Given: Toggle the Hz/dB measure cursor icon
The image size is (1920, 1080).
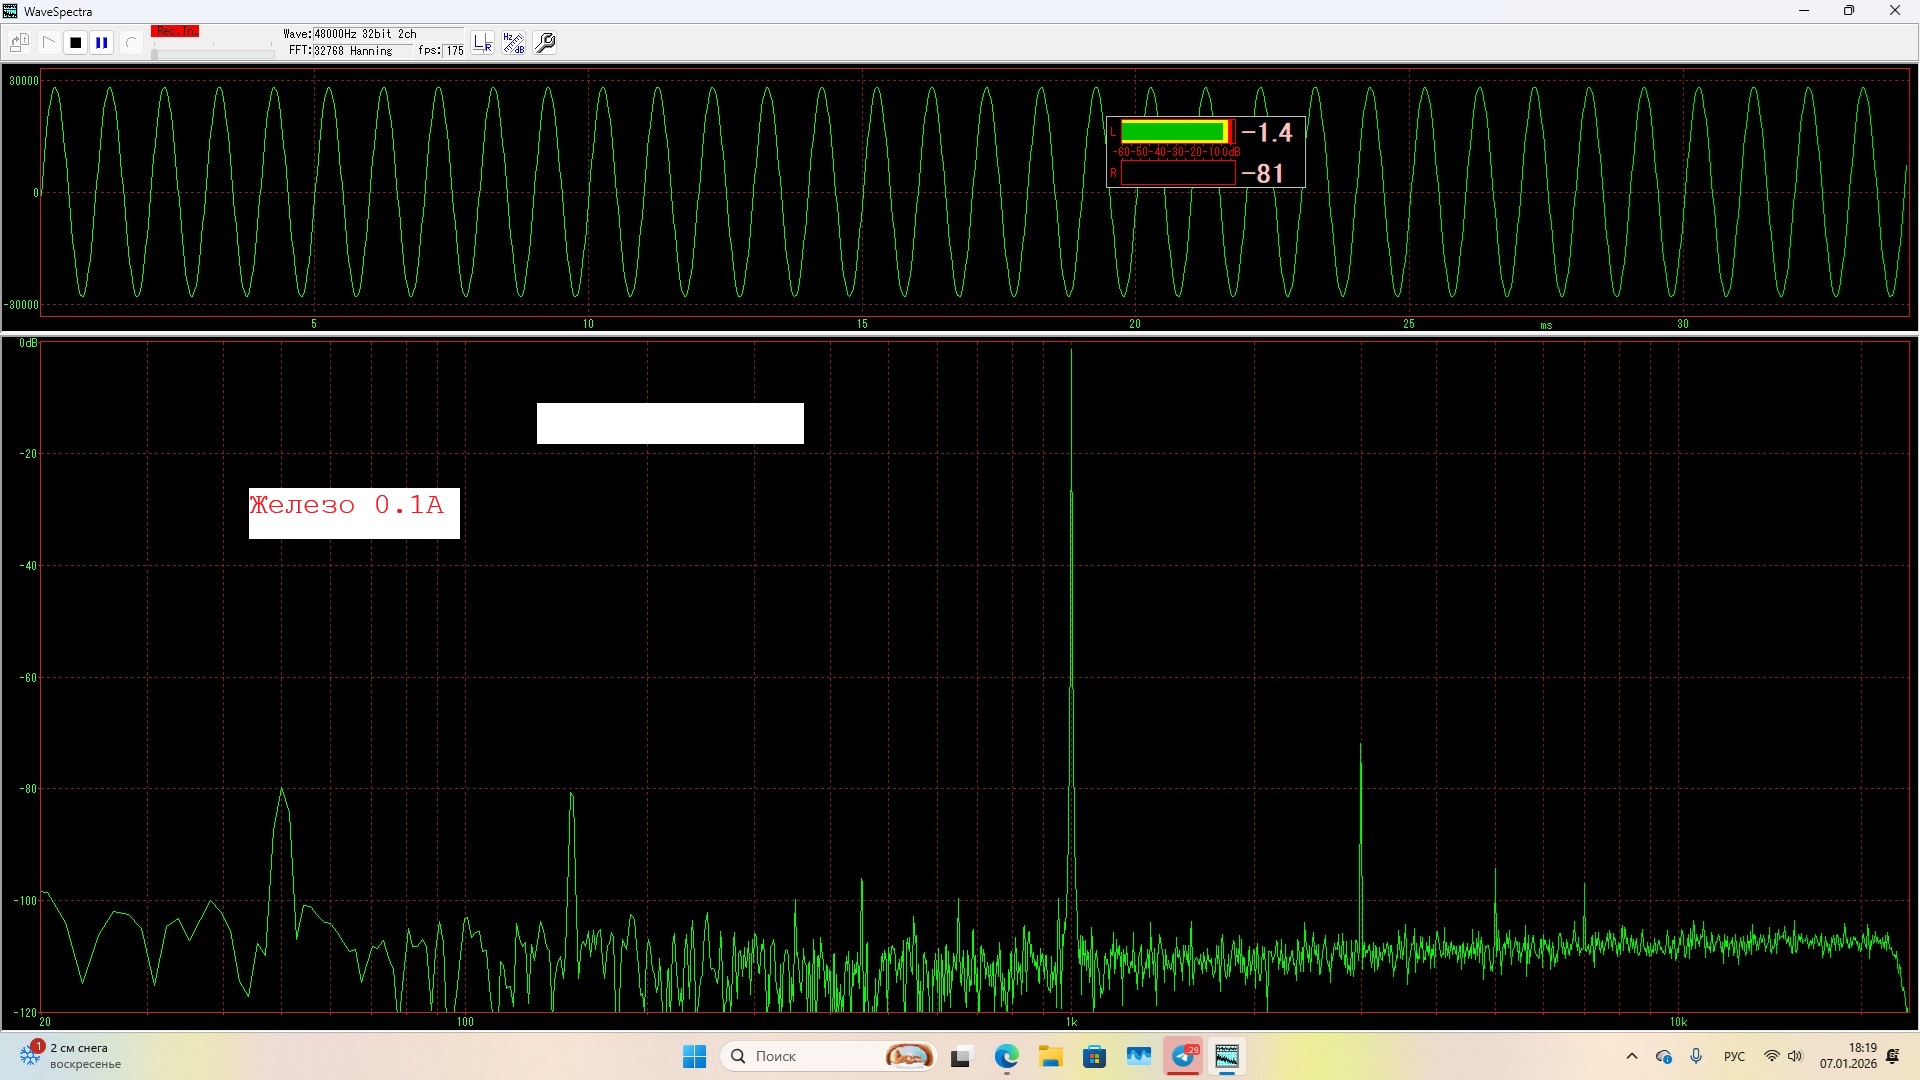Looking at the screenshot, I should coord(514,43).
